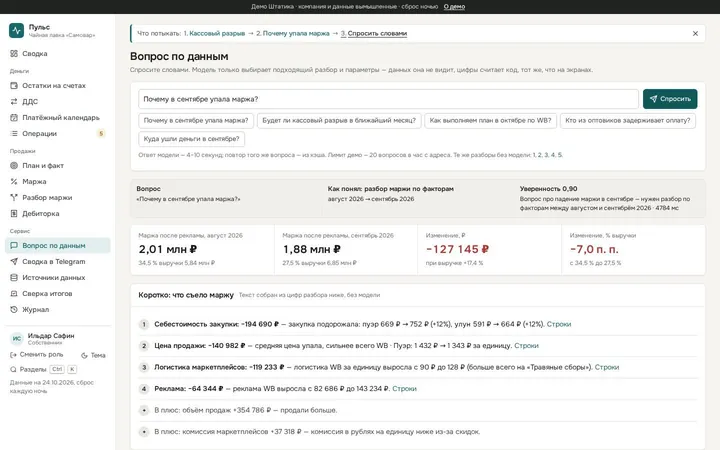Open Остатки на счетах icon
This screenshot has width=720, height=450.
(14, 85)
